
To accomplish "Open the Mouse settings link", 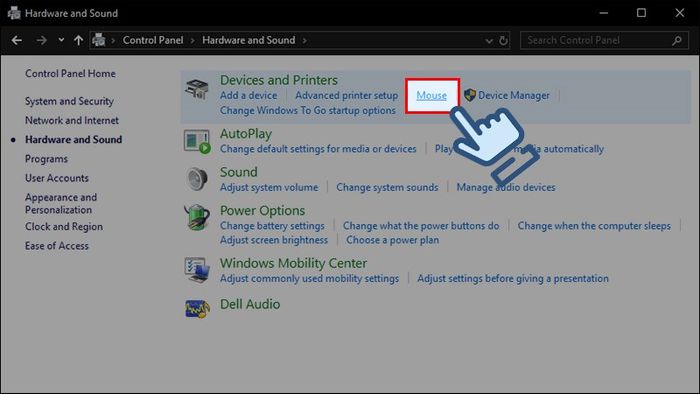I will (x=431, y=95).
